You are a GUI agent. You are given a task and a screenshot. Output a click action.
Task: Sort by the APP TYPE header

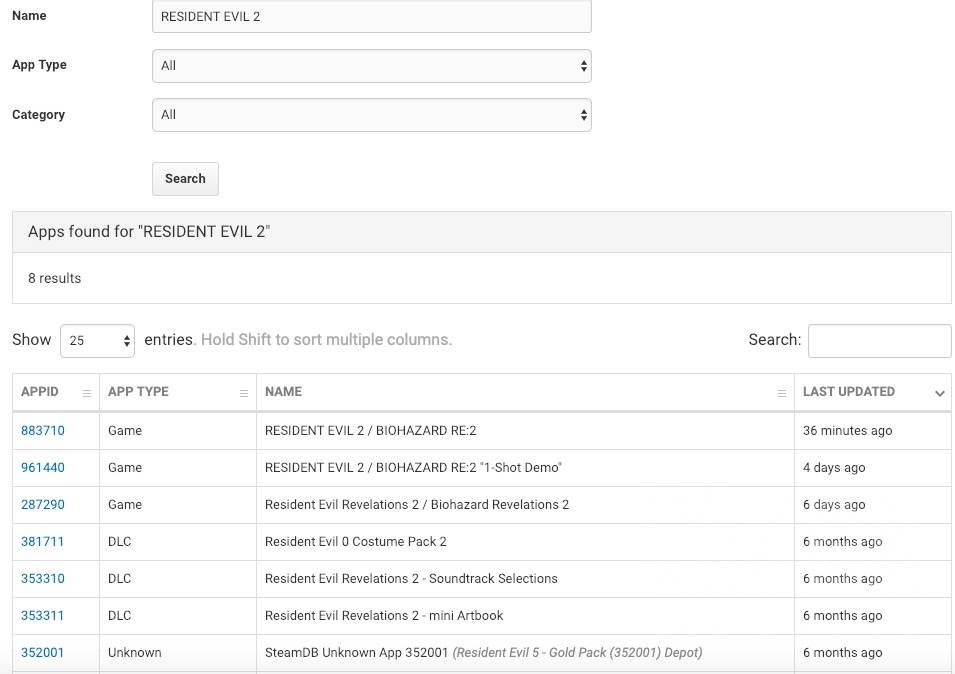pos(138,392)
